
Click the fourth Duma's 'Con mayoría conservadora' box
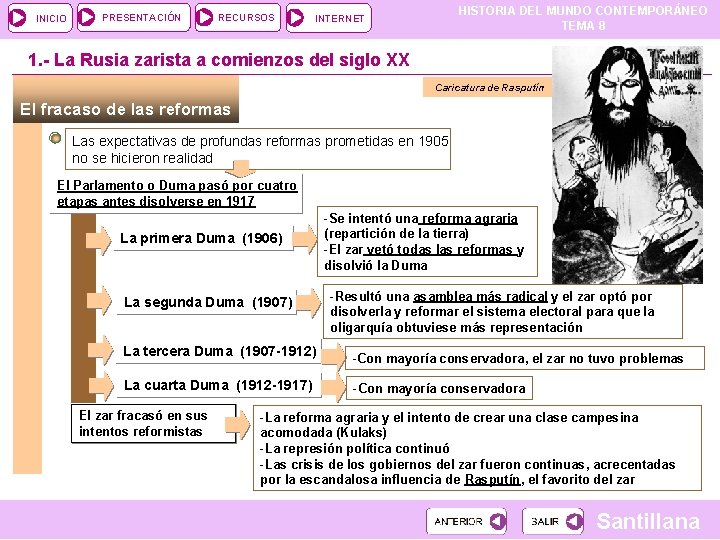point(439,388)
